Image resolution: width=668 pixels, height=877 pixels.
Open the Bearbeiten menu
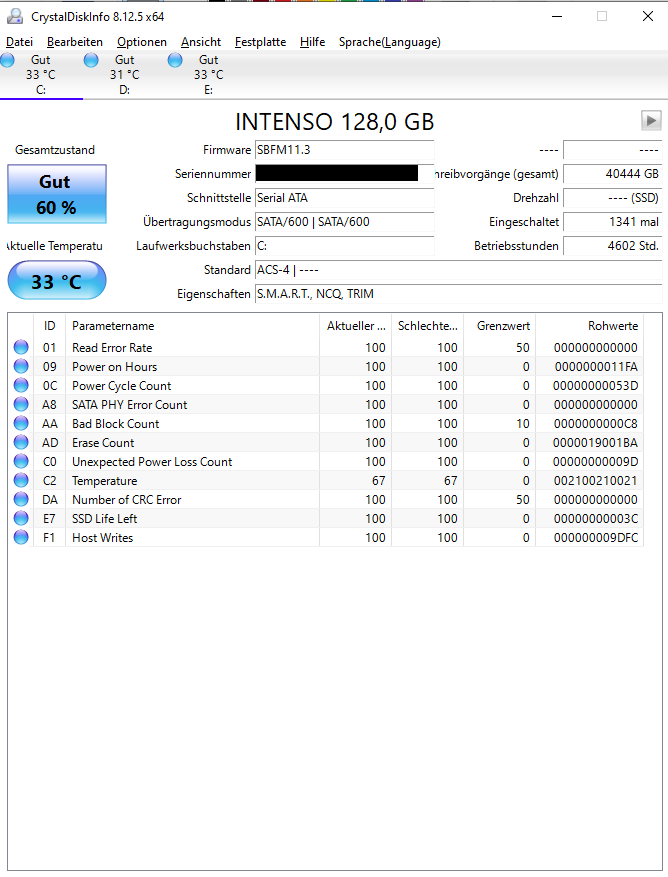[x=75, y=42]
